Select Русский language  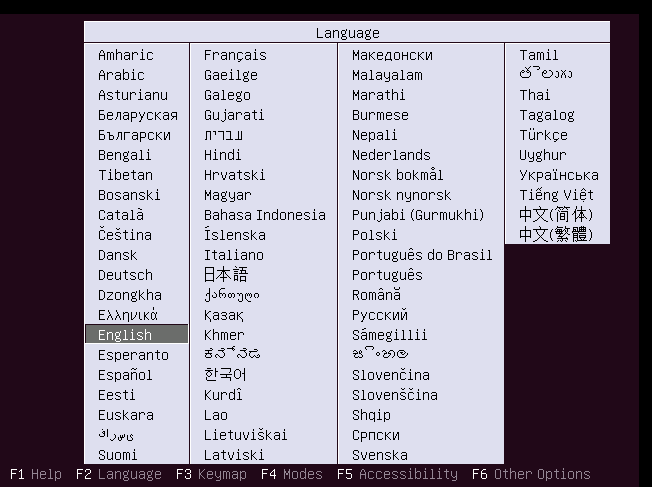(380, 315)
